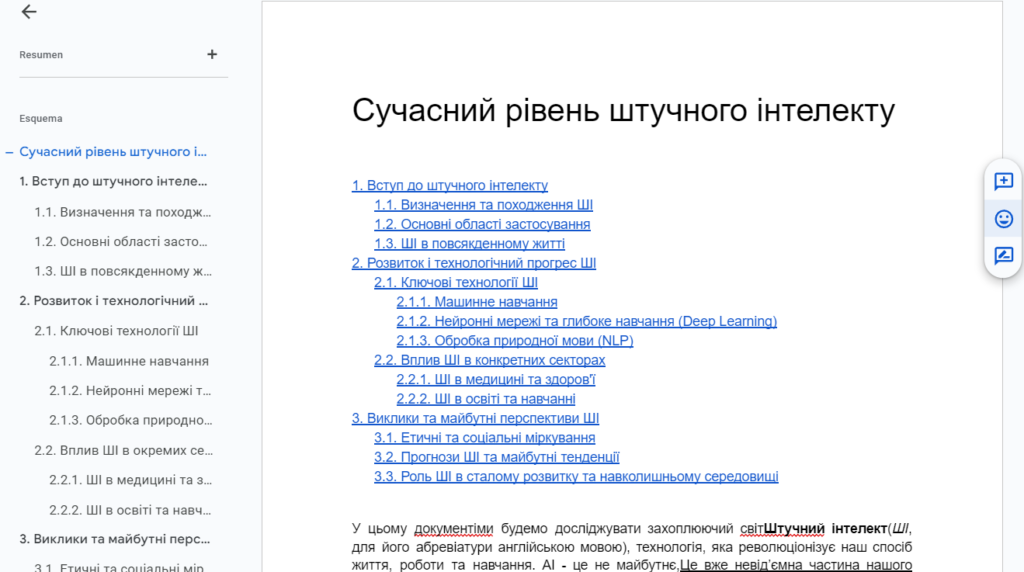Image resolution: width=1024 pixels, height=572 pixels.
Task: Select outline item 2.2.1. ШІ в медицині
Action: pyautogui.click(x=130, y=480)
